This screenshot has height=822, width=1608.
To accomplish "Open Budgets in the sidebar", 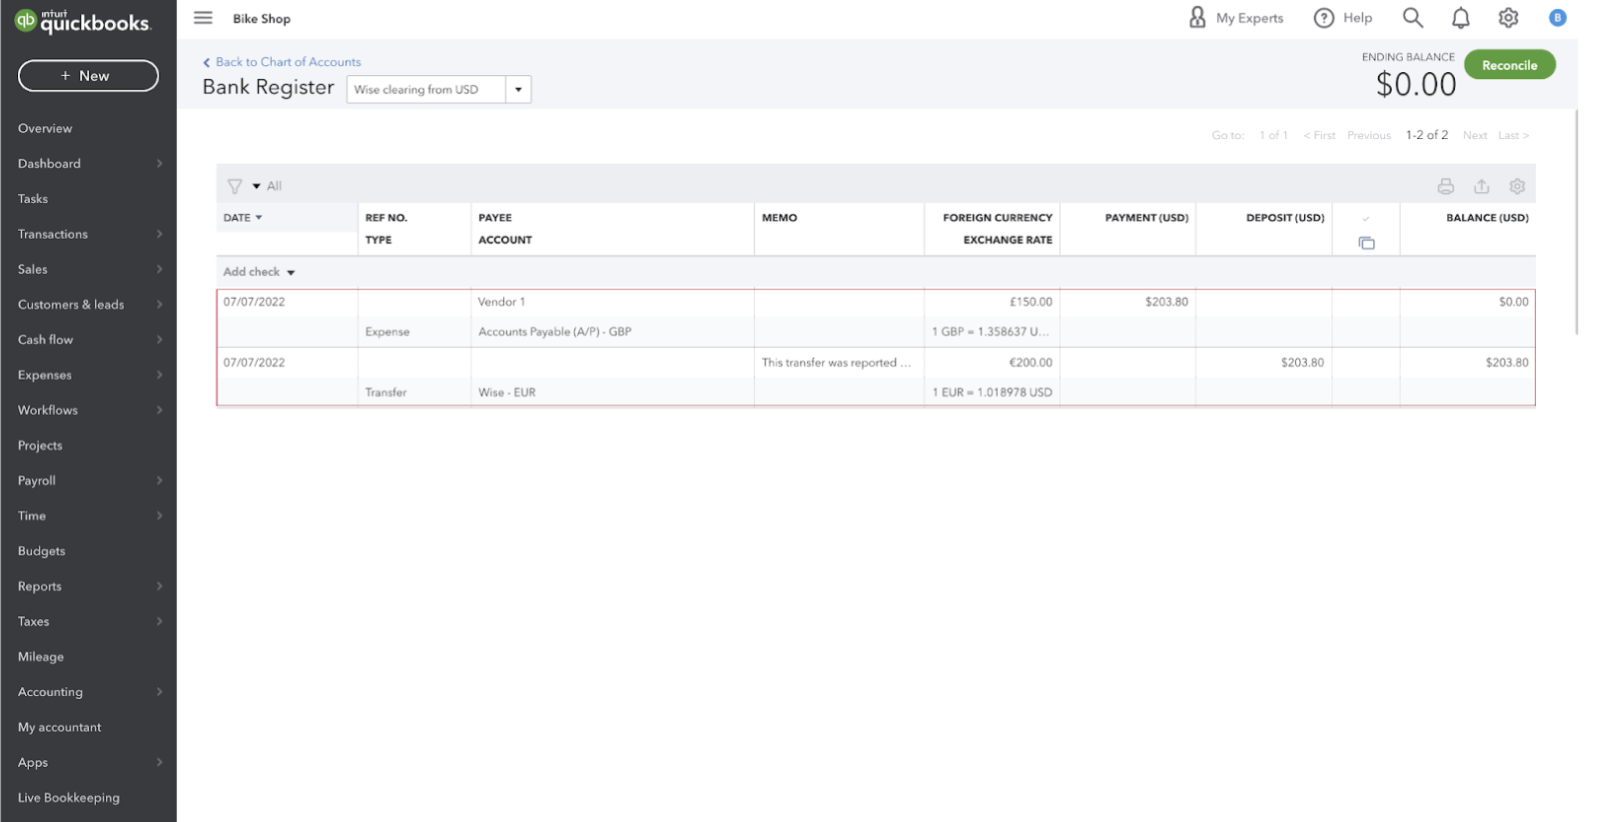I will tap(41, 551).
